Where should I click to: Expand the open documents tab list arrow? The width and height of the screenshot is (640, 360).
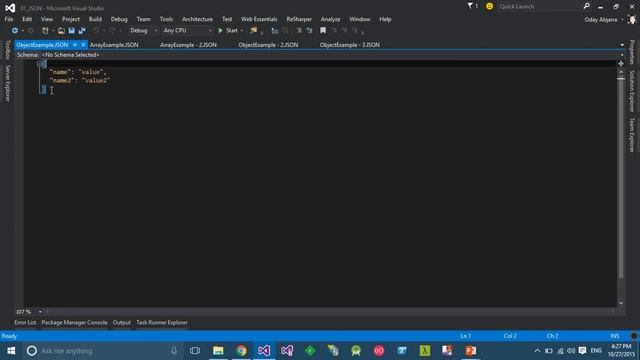[622, 45]
